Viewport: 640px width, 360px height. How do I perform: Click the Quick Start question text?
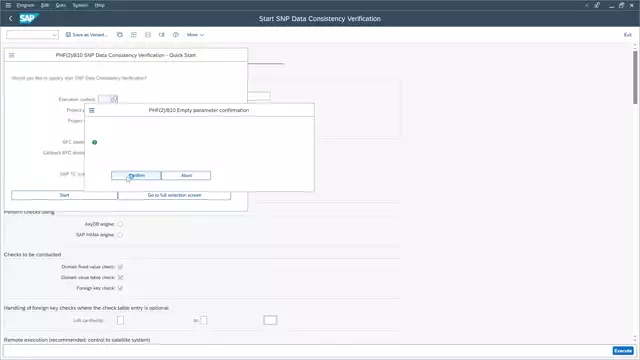coord(79,78)
